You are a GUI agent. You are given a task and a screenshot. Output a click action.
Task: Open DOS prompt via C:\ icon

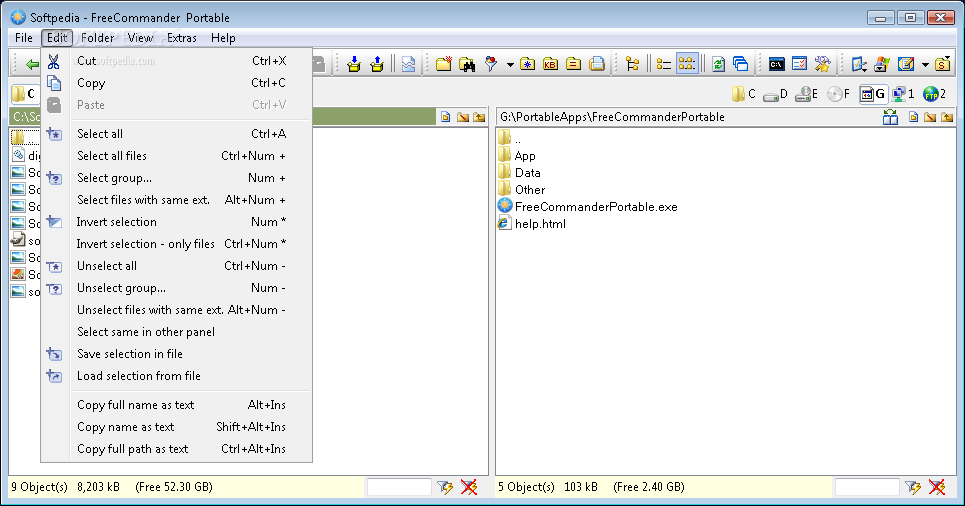pos(777,63)
